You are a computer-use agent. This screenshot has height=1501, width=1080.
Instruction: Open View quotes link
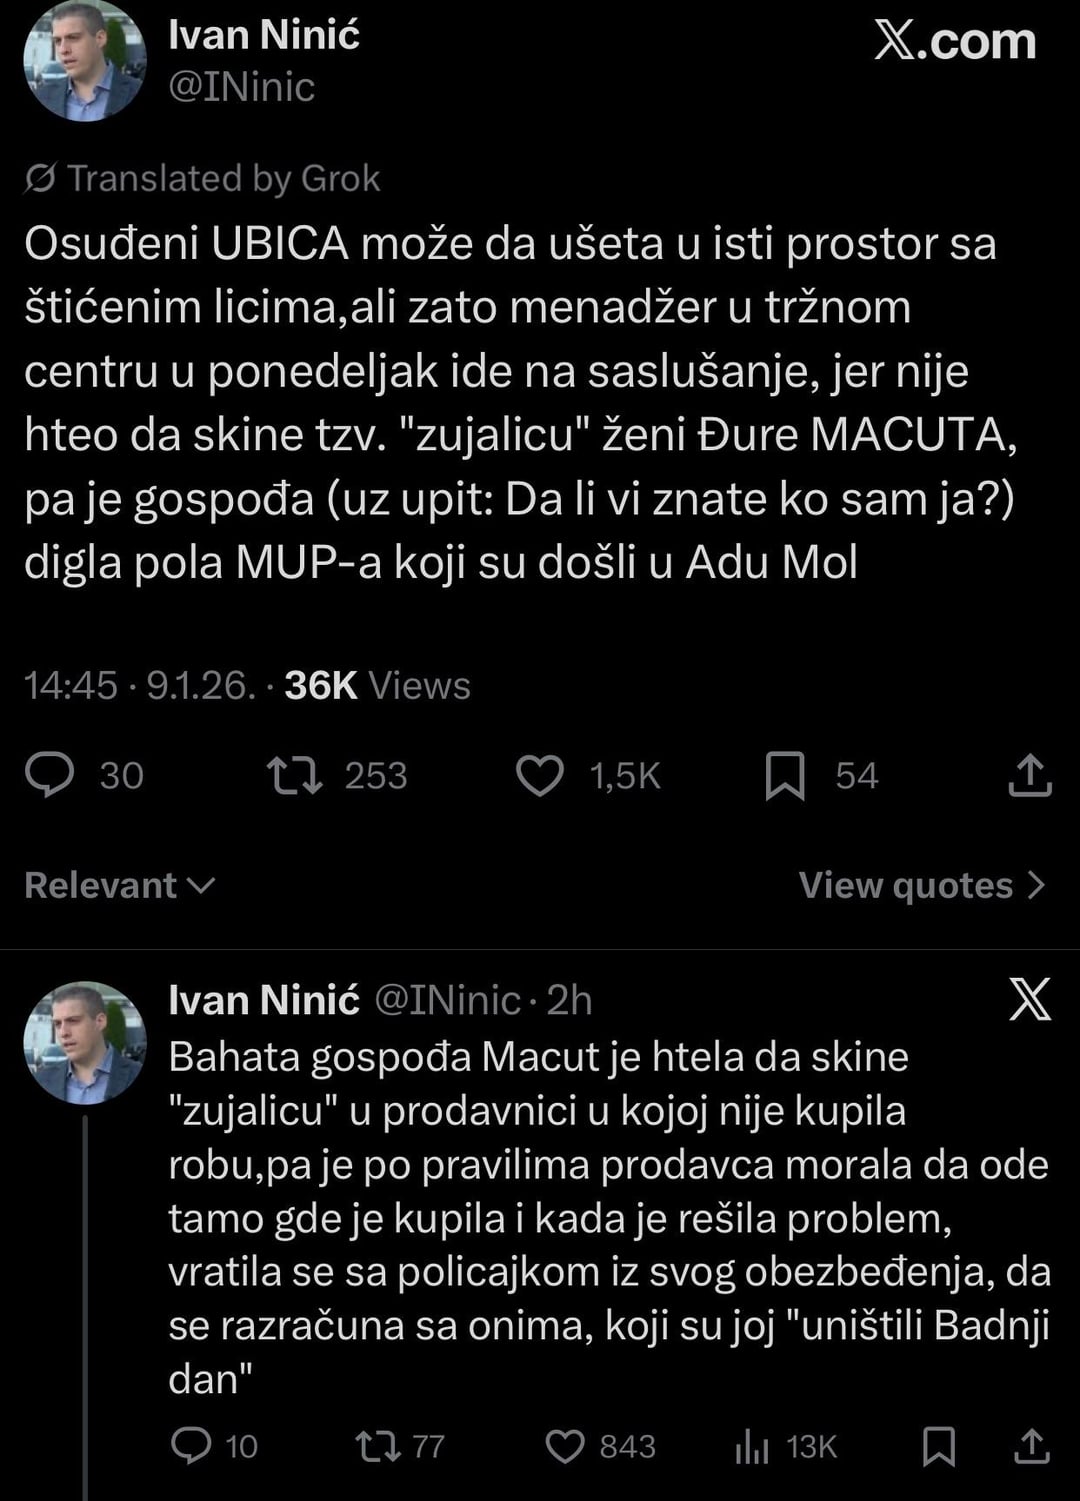921,885
